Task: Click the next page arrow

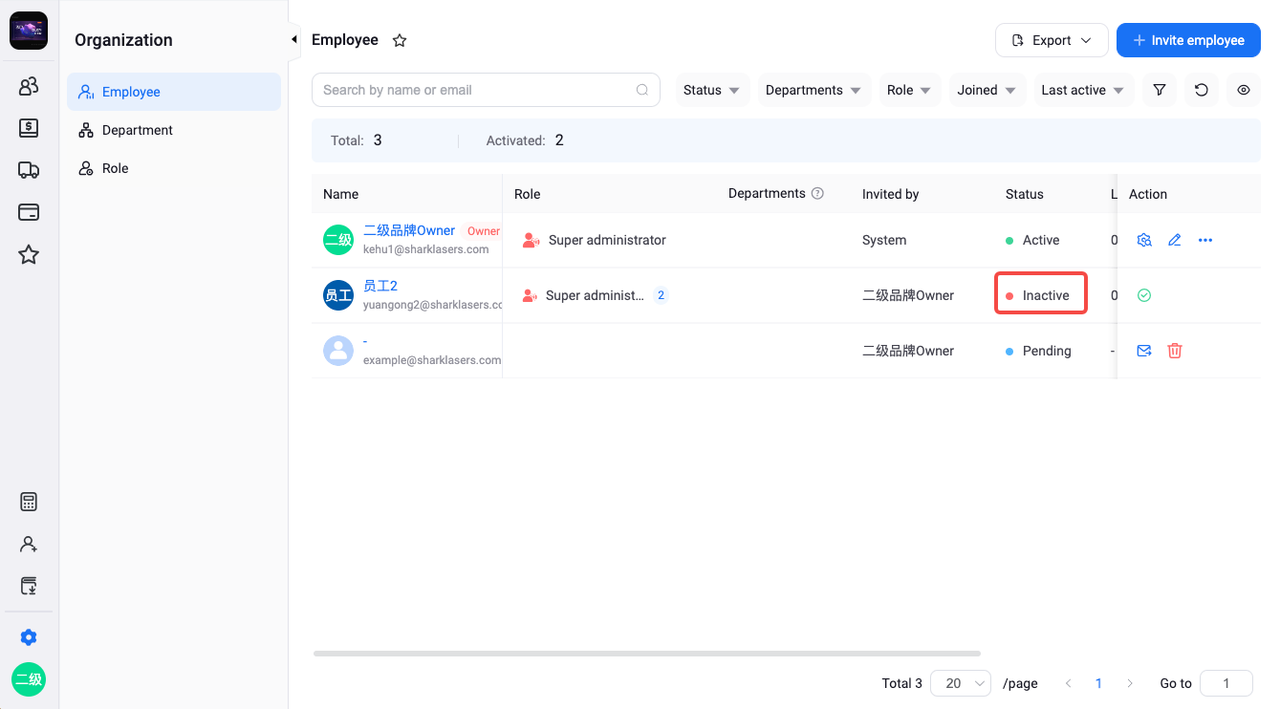Action: click(1130, 683)
